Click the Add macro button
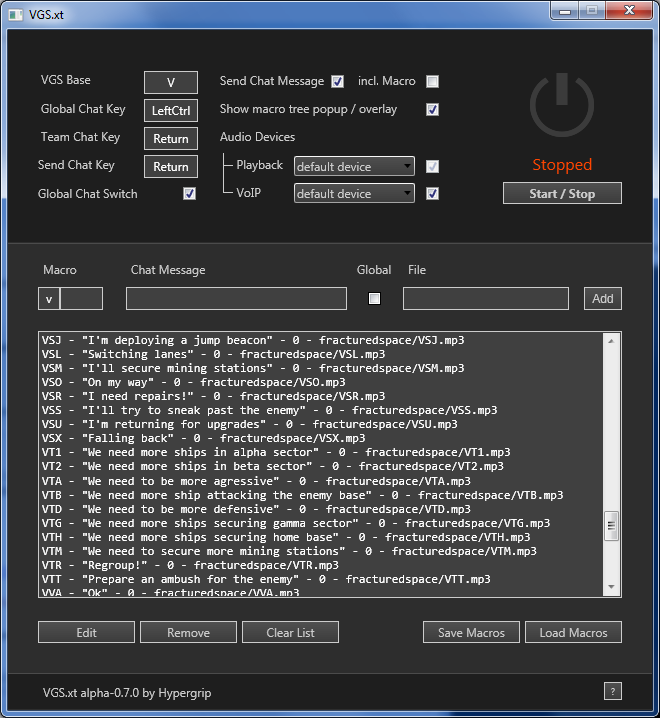 point(603,299)
